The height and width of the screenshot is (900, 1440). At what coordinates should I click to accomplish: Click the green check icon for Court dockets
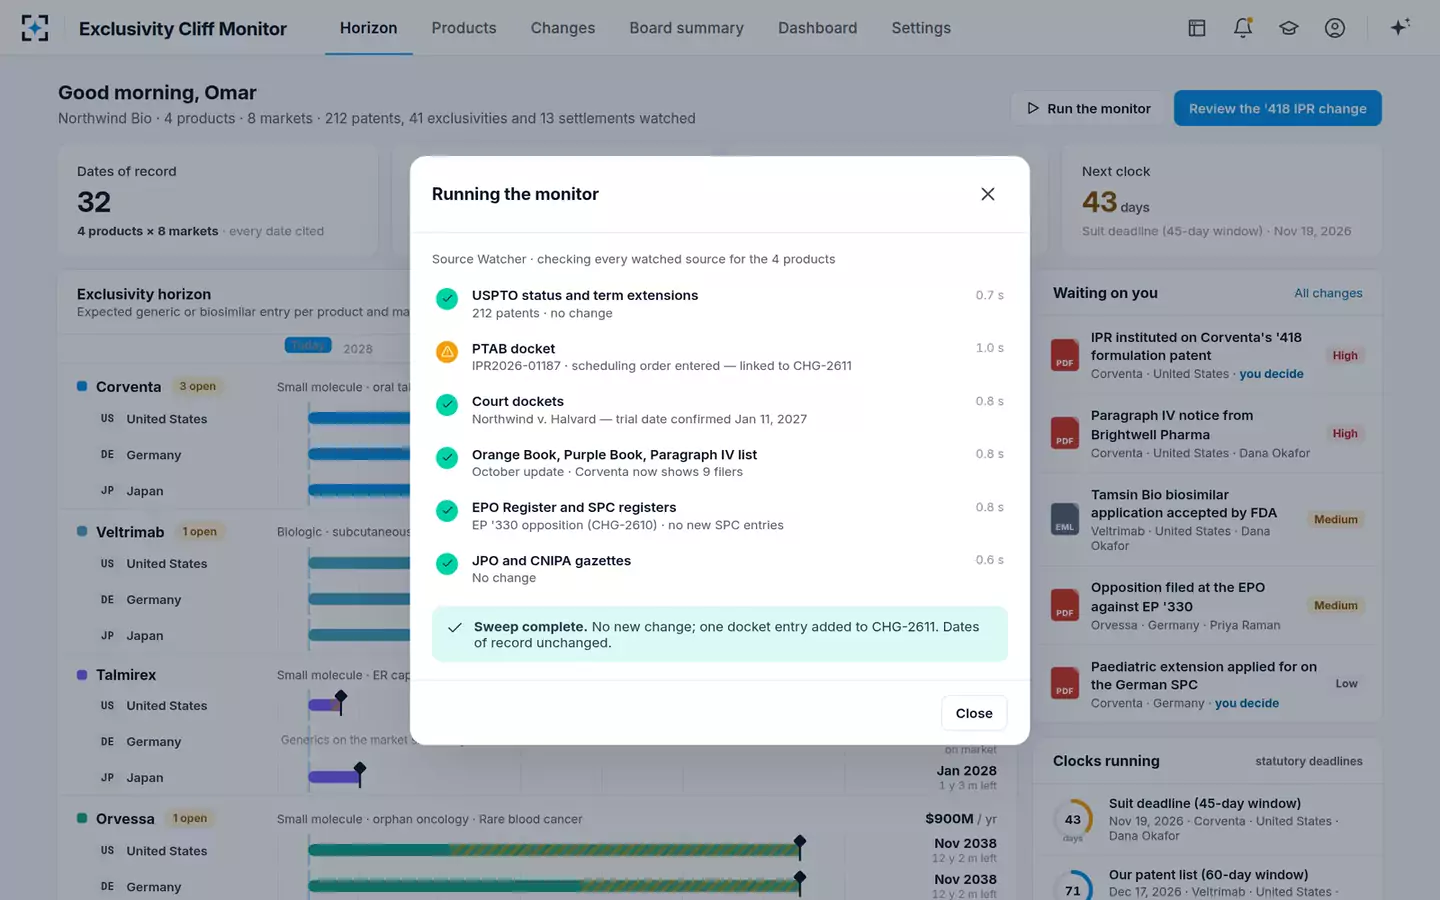tap(447, 405)
